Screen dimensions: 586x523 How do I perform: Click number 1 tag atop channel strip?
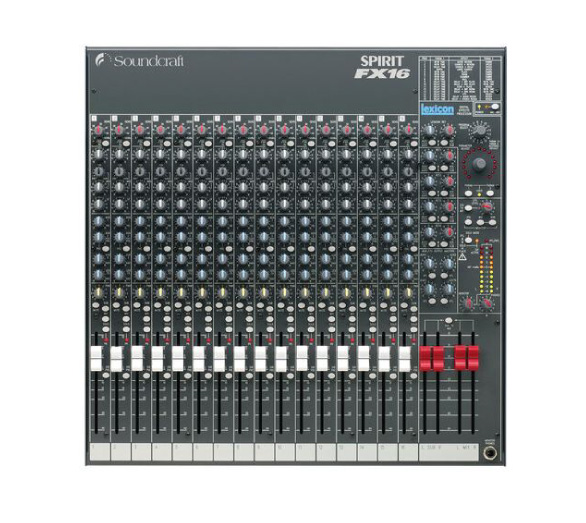[94, 119]
